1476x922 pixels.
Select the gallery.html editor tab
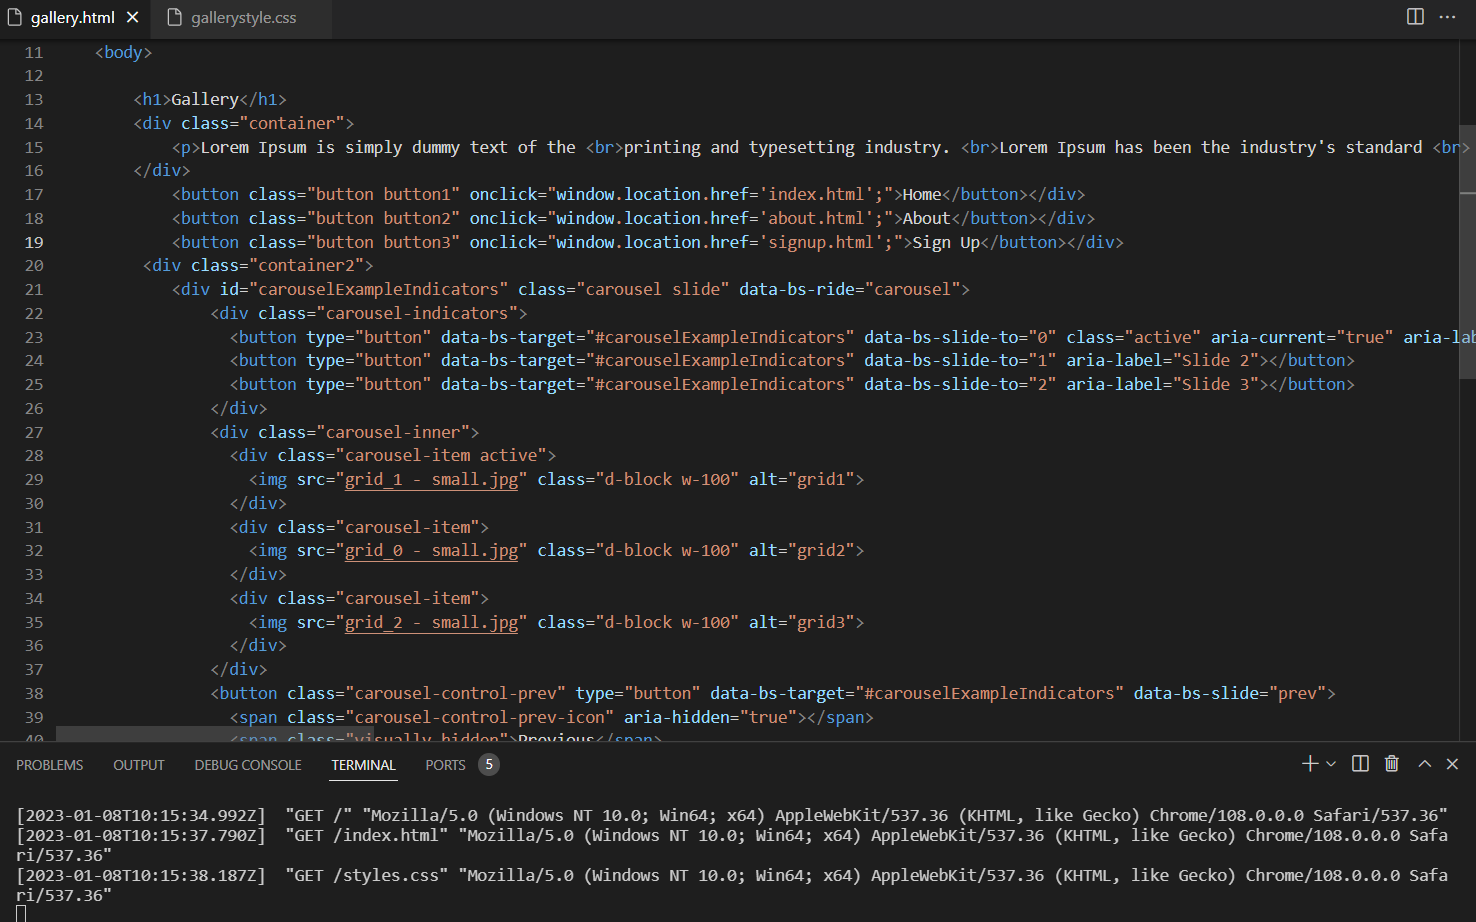pyautogui.click(x=72, y=18)
